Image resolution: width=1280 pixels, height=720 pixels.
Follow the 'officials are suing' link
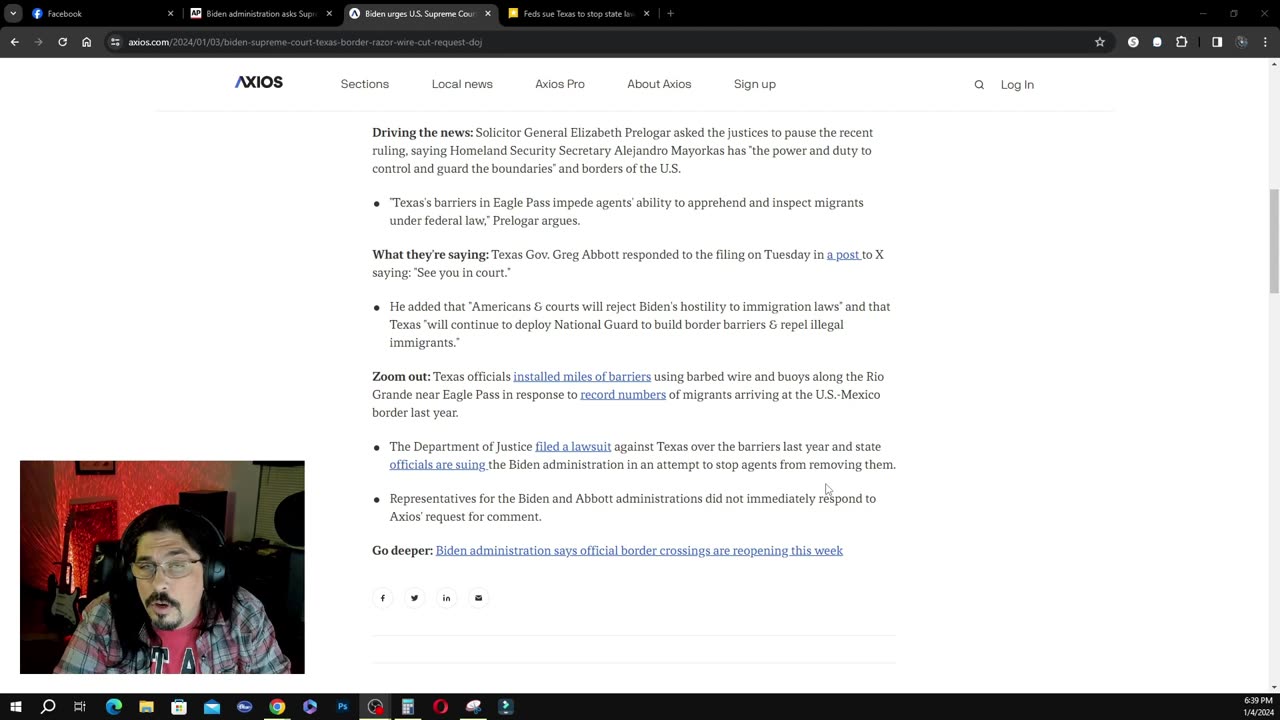pyautogui.click(x=437, y=465)
